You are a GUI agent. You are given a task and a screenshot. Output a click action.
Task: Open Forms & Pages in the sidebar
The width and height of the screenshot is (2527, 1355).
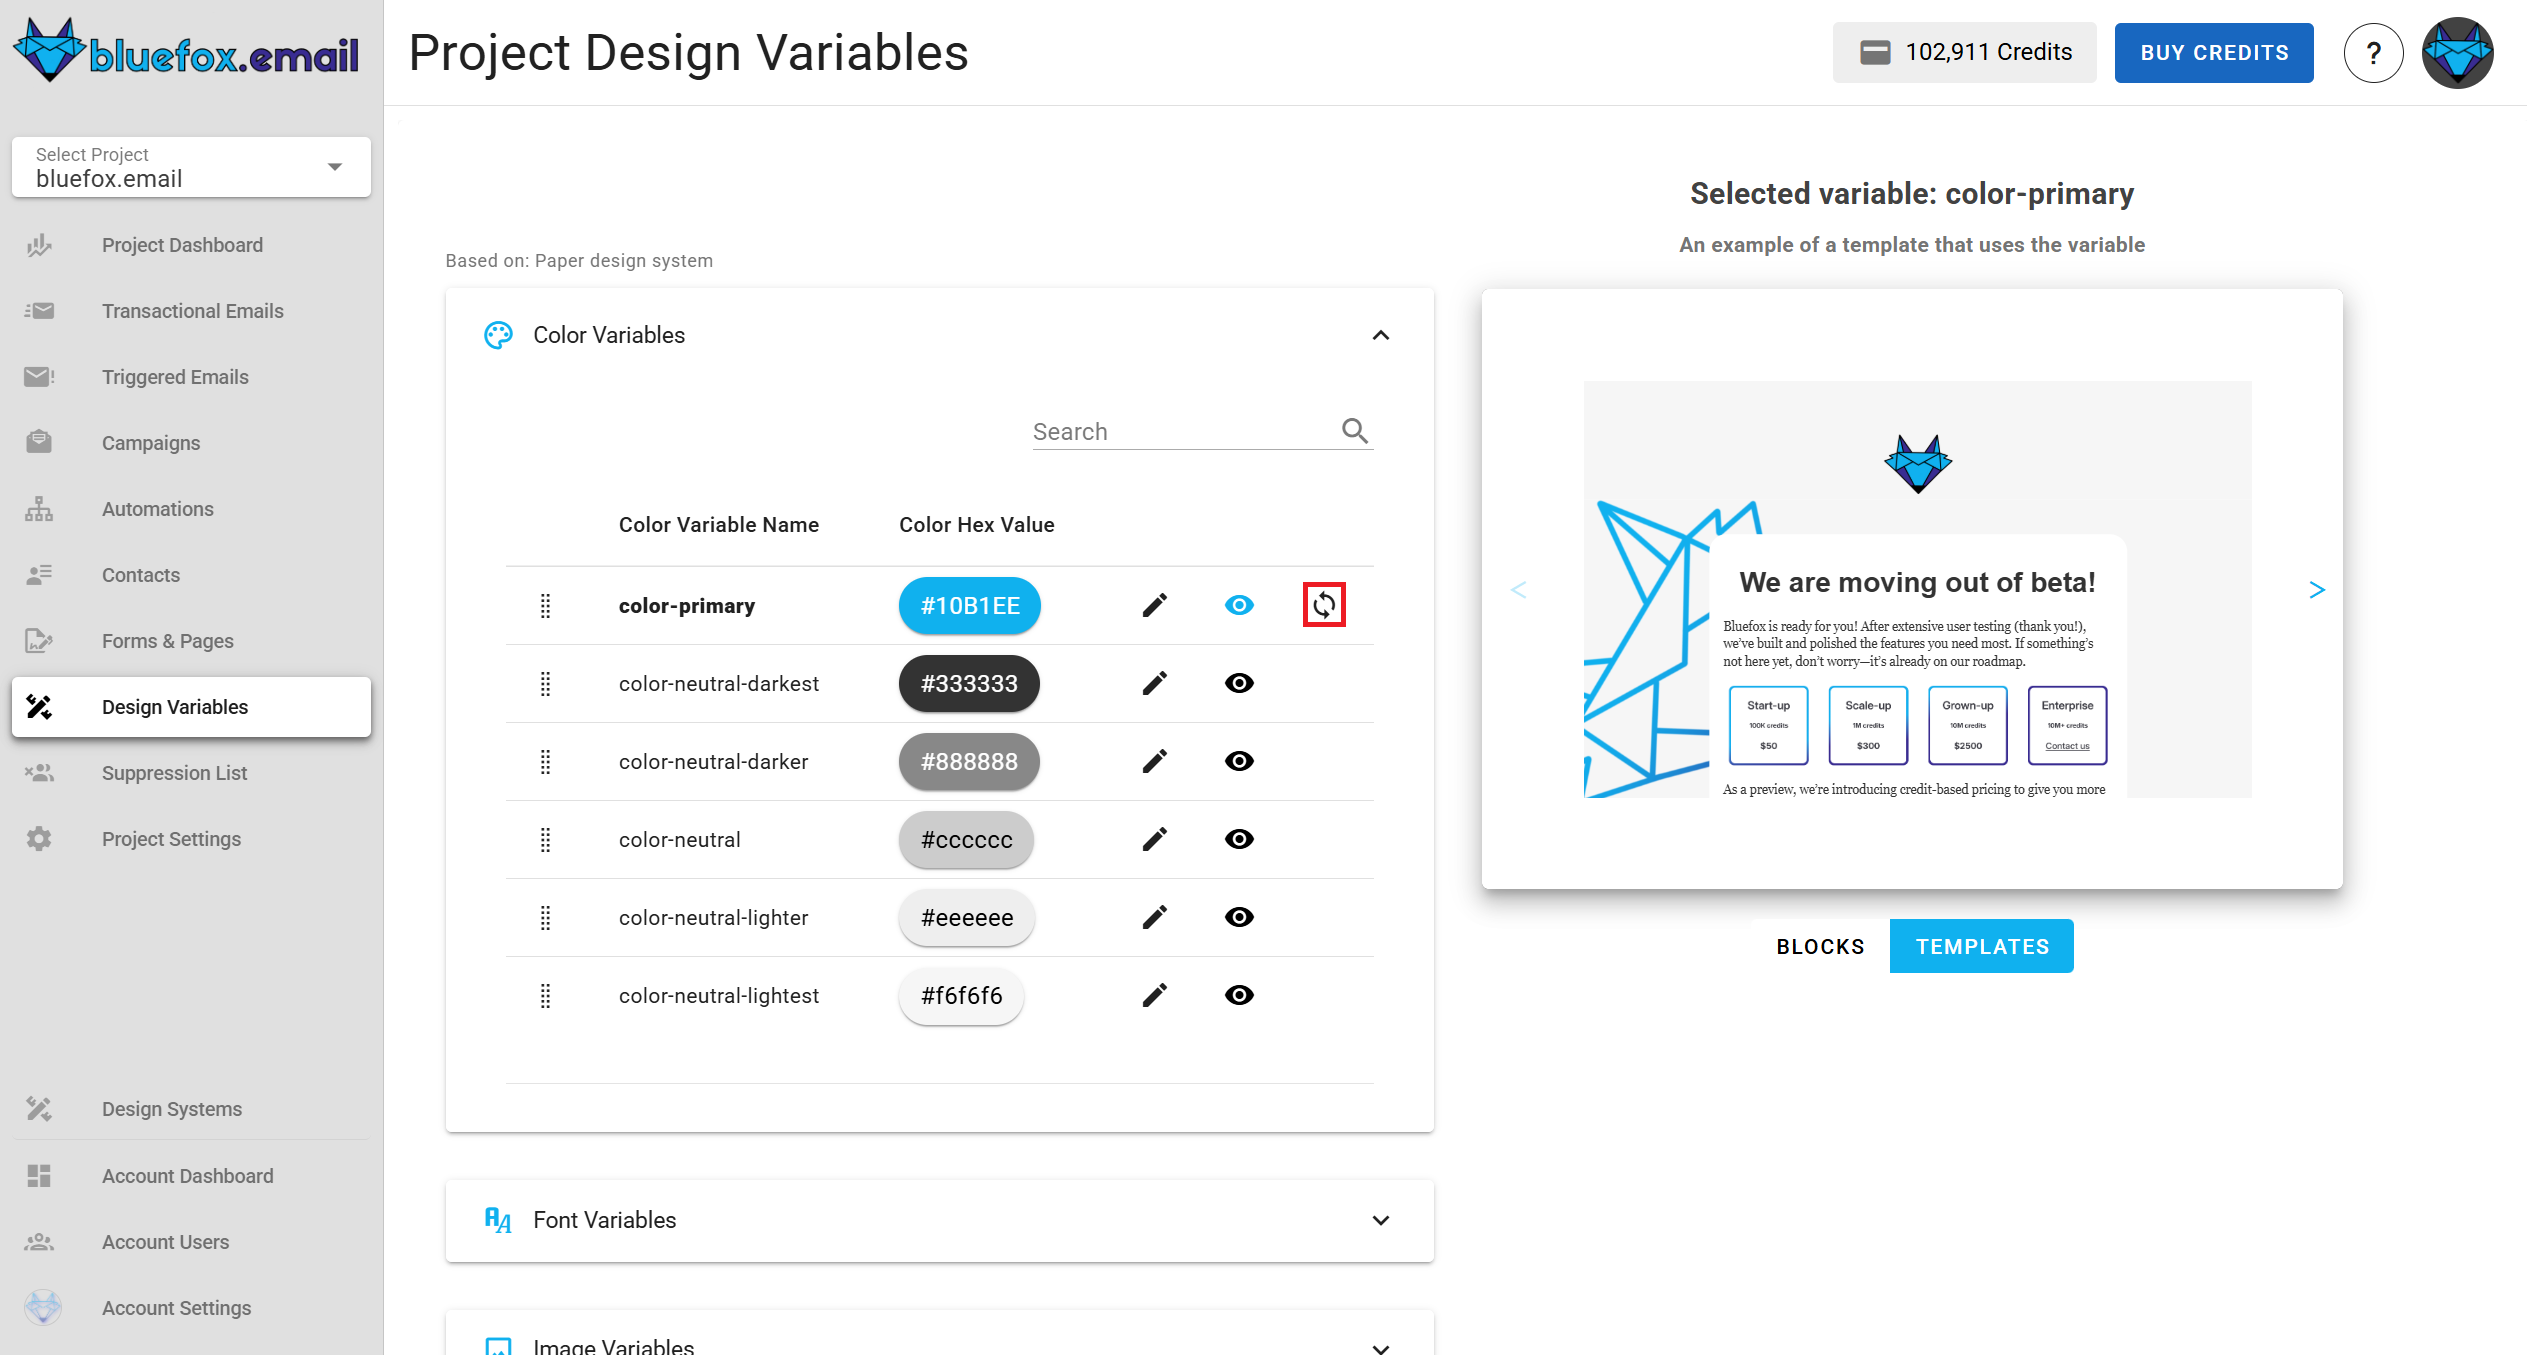pos(191,641)
